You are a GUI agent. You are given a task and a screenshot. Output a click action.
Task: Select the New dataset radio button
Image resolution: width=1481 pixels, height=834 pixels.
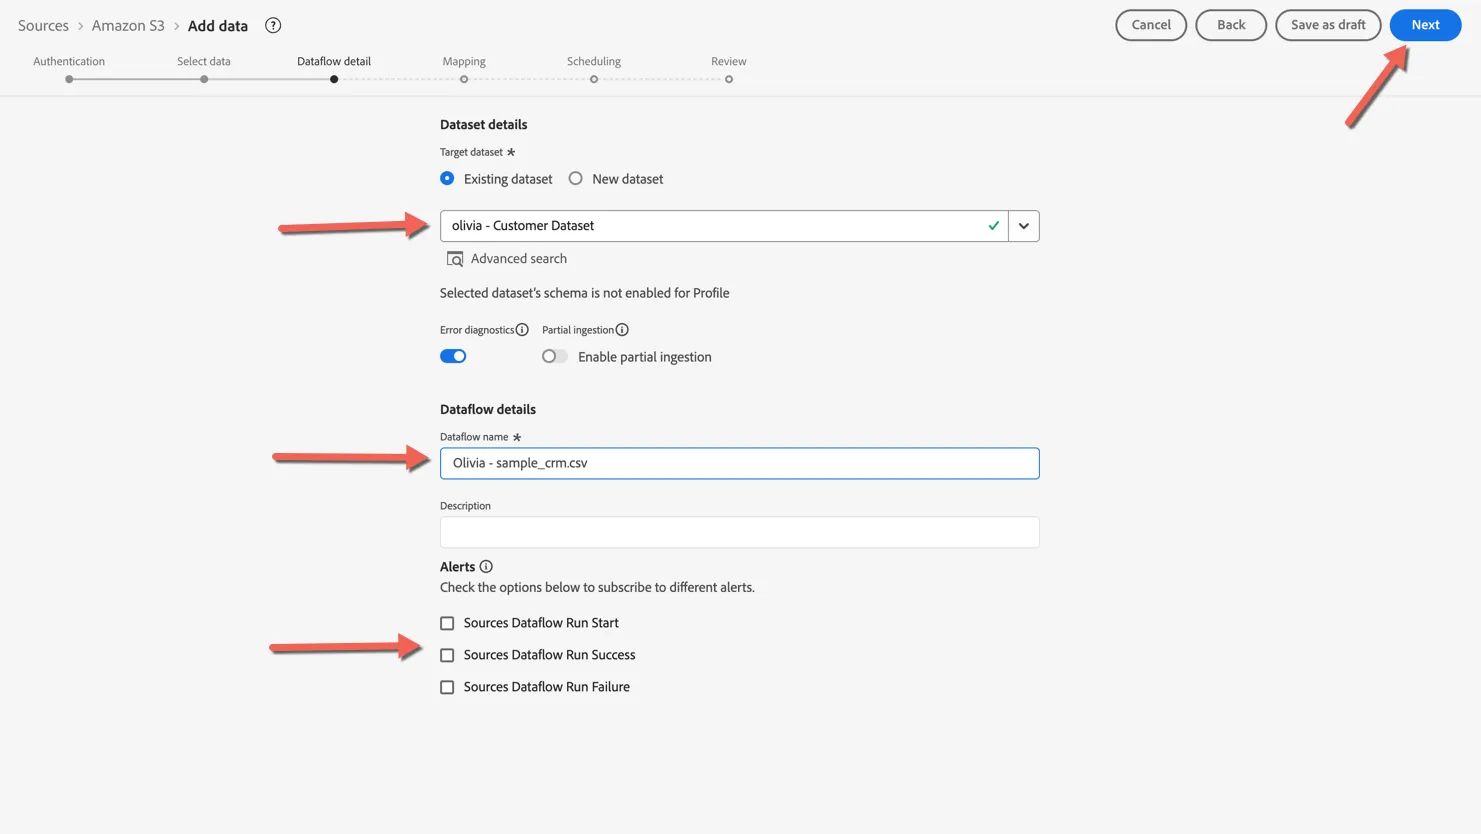pyautogui.click(x=576, y=179)
